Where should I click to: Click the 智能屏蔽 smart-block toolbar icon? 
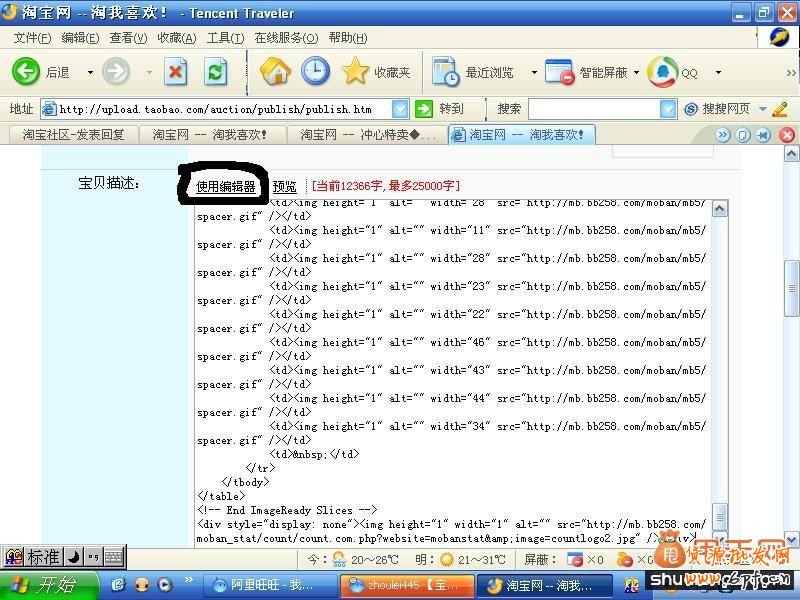pos(557,72)
